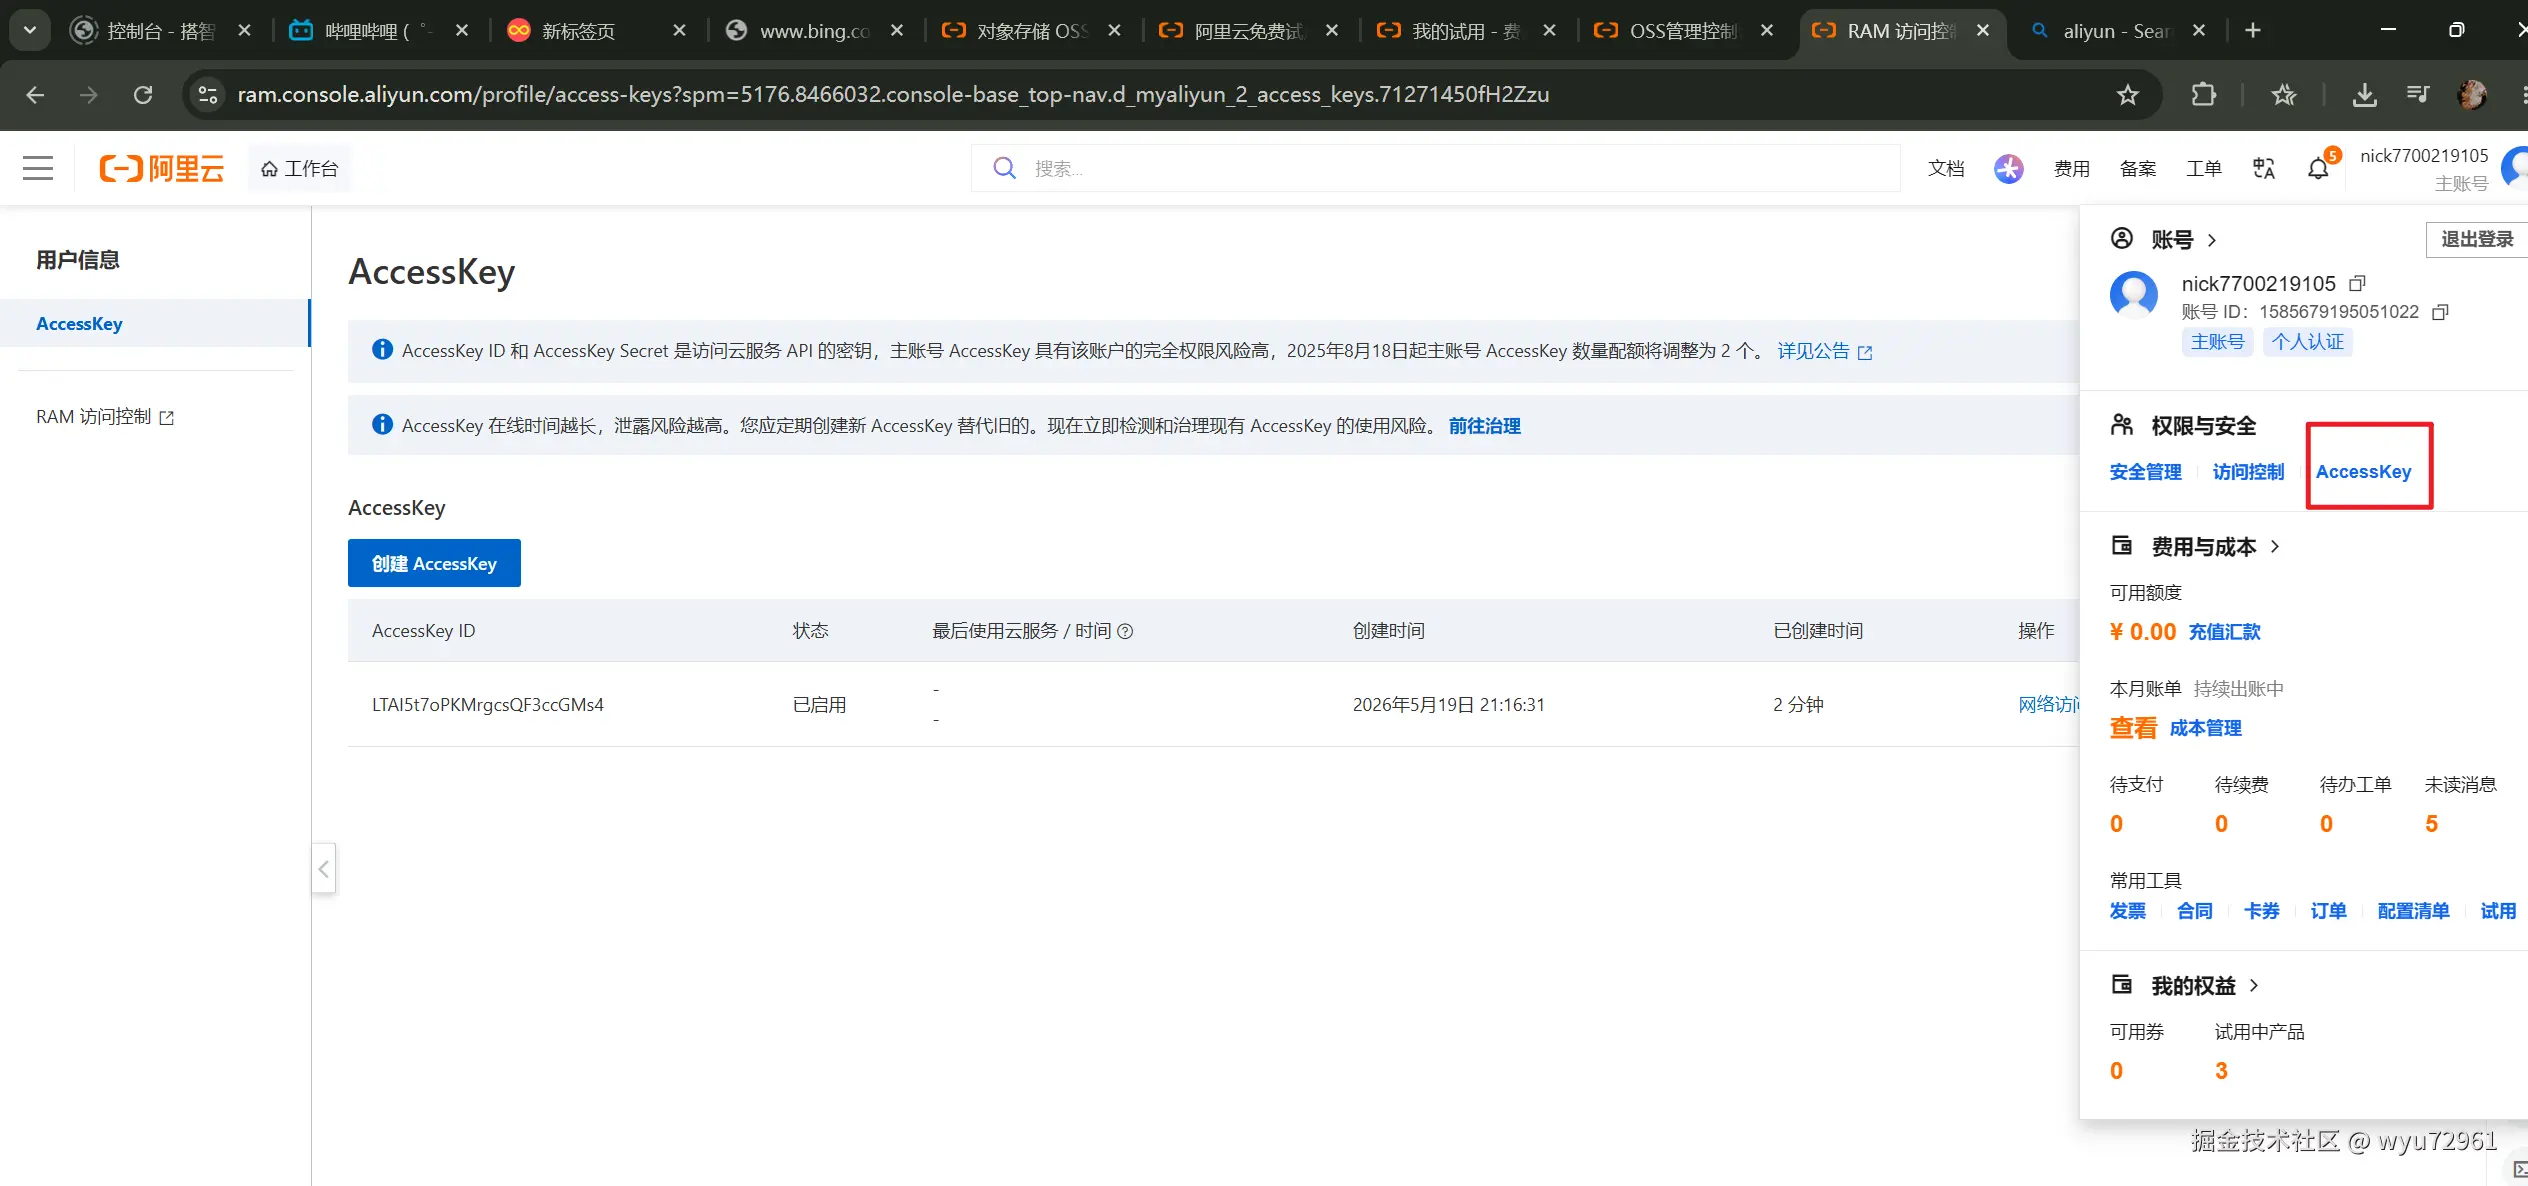
Task: Open AccessKey link in 权限与安全
Action: [x=2364, y=472]
